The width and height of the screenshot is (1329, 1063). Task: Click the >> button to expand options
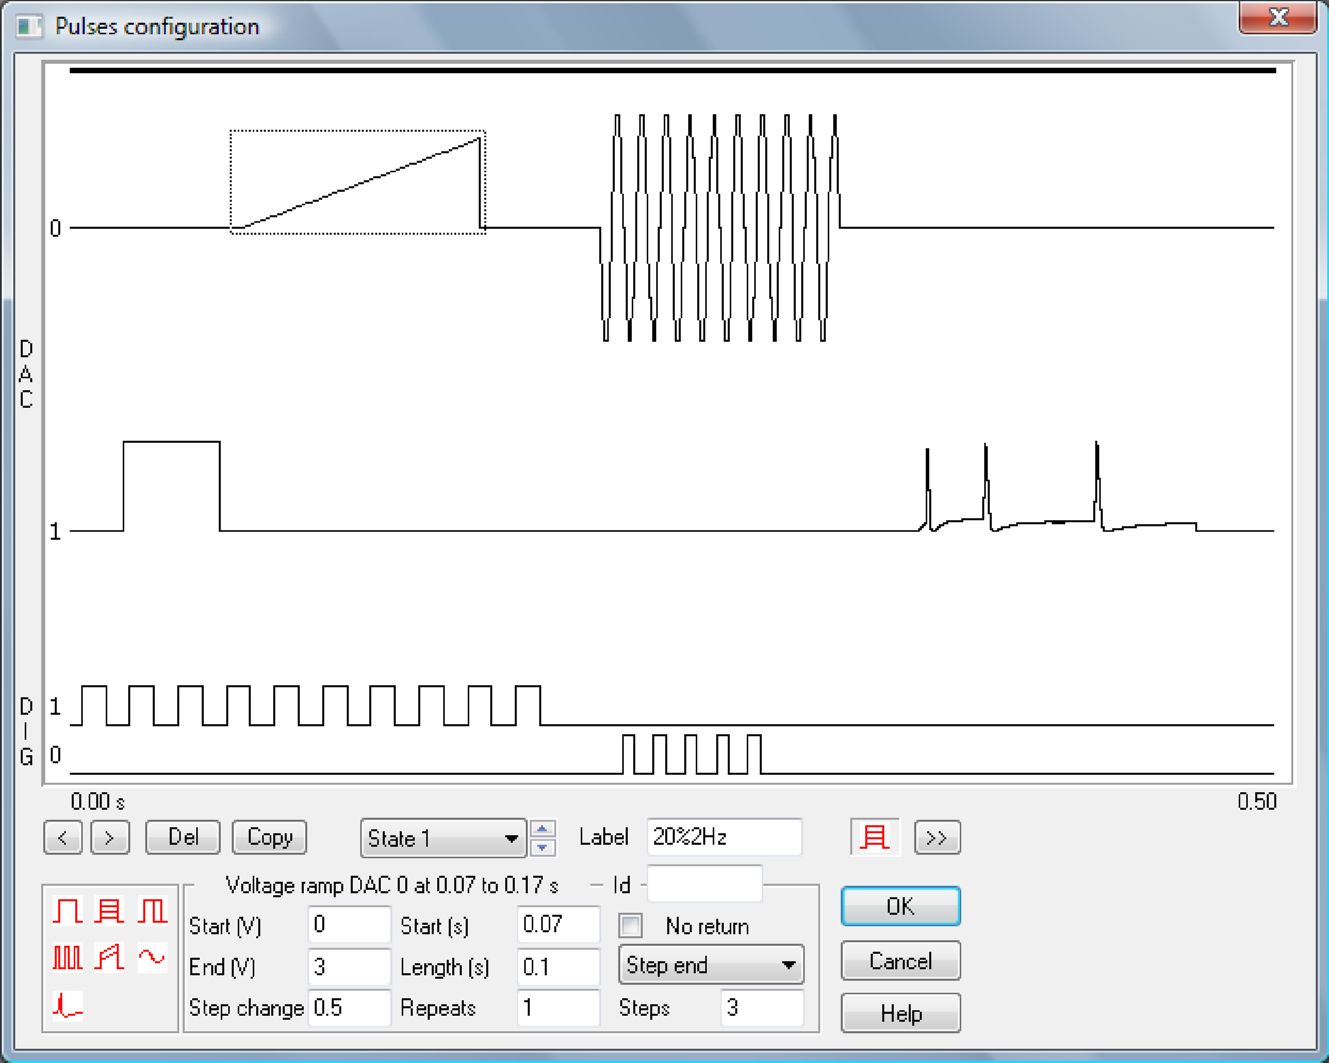point(937,837)
